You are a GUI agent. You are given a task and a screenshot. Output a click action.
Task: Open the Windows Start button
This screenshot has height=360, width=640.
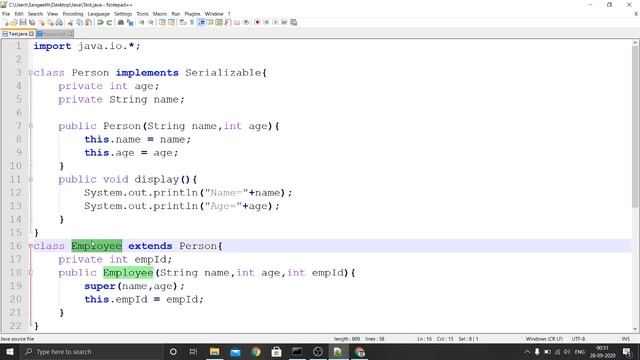tap(10, 352)
